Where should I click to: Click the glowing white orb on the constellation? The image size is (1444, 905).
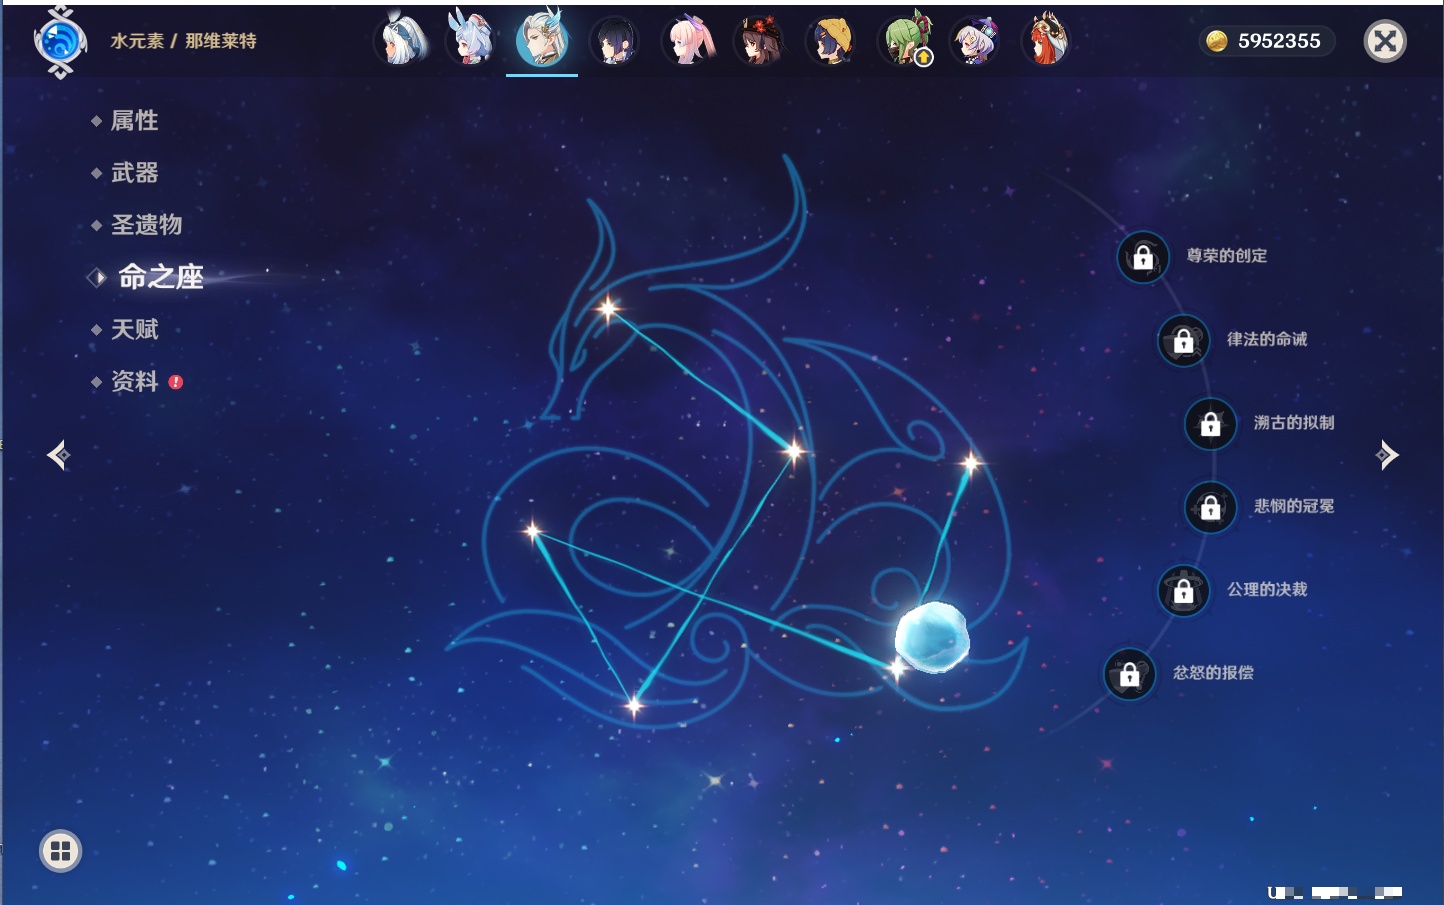pyautogui.click(x=932, y=637)
